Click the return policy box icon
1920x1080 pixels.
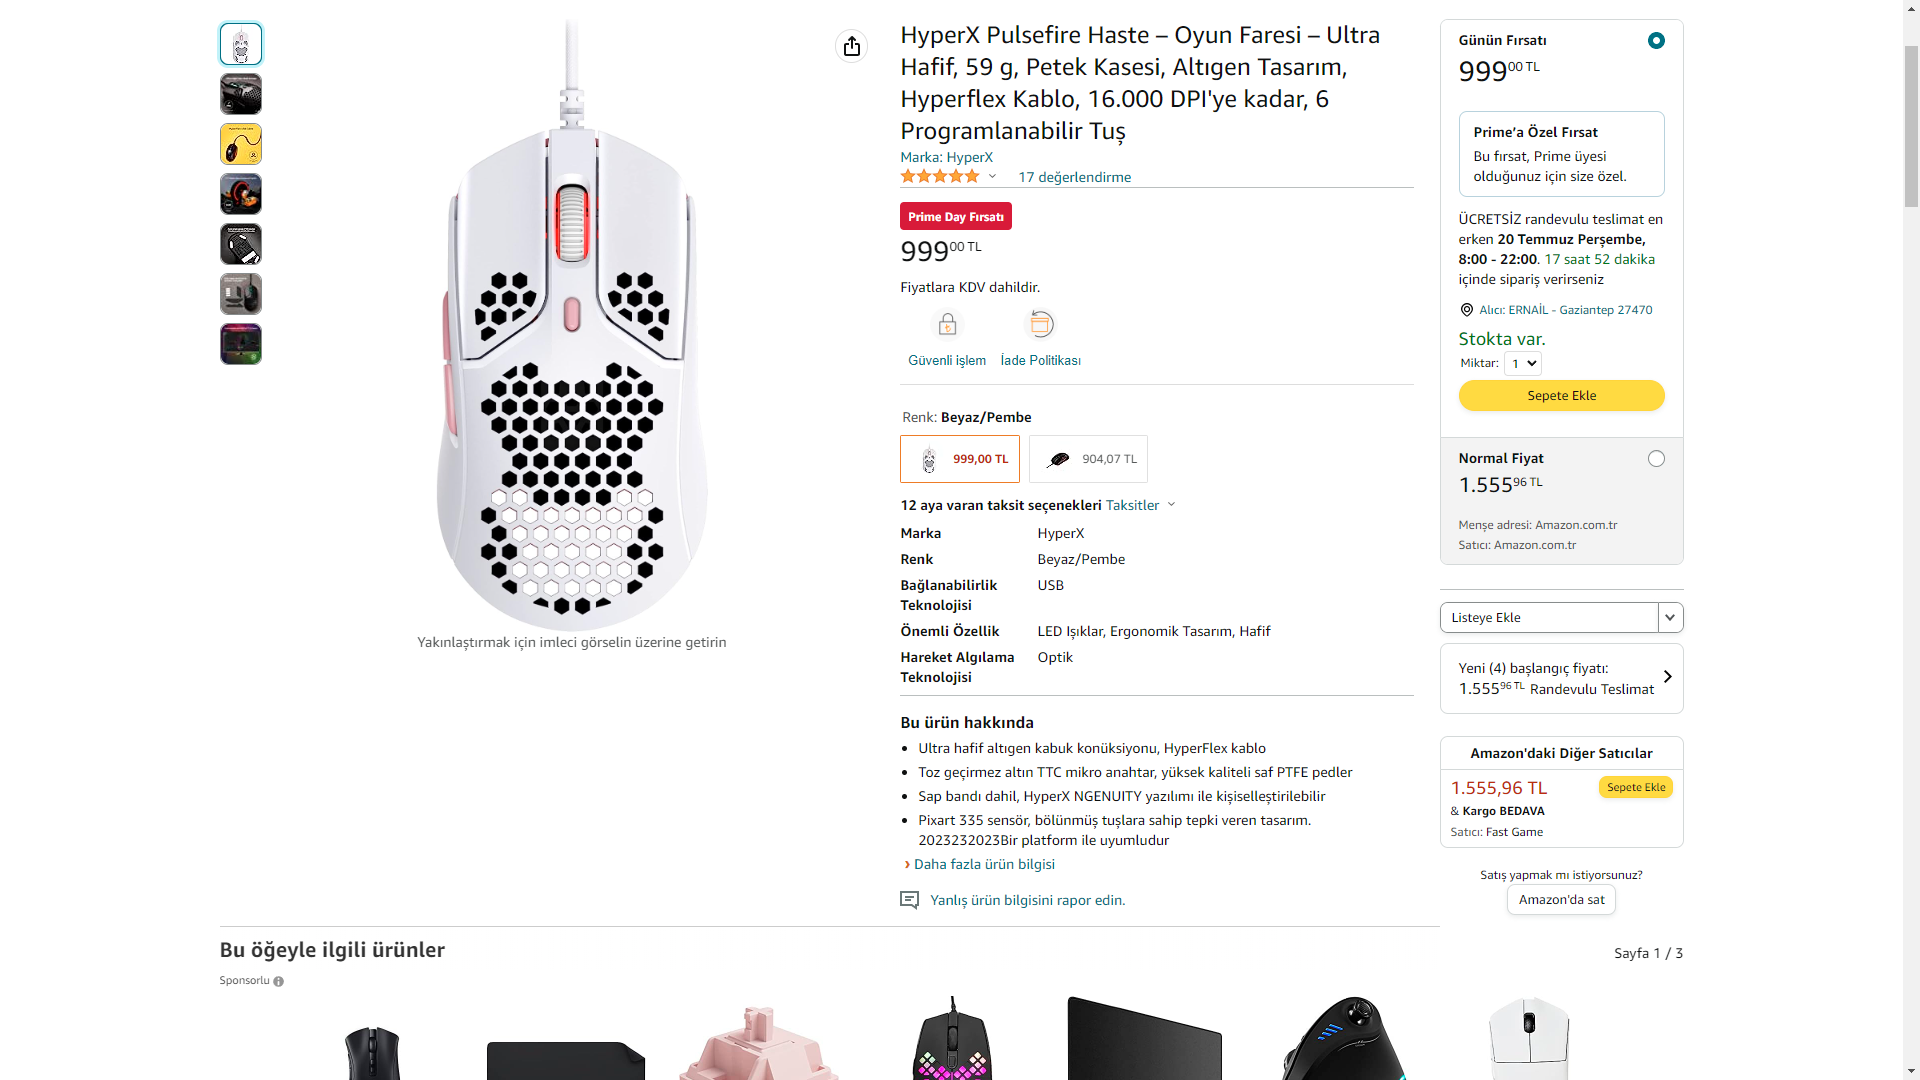[x=1041, y=324]
